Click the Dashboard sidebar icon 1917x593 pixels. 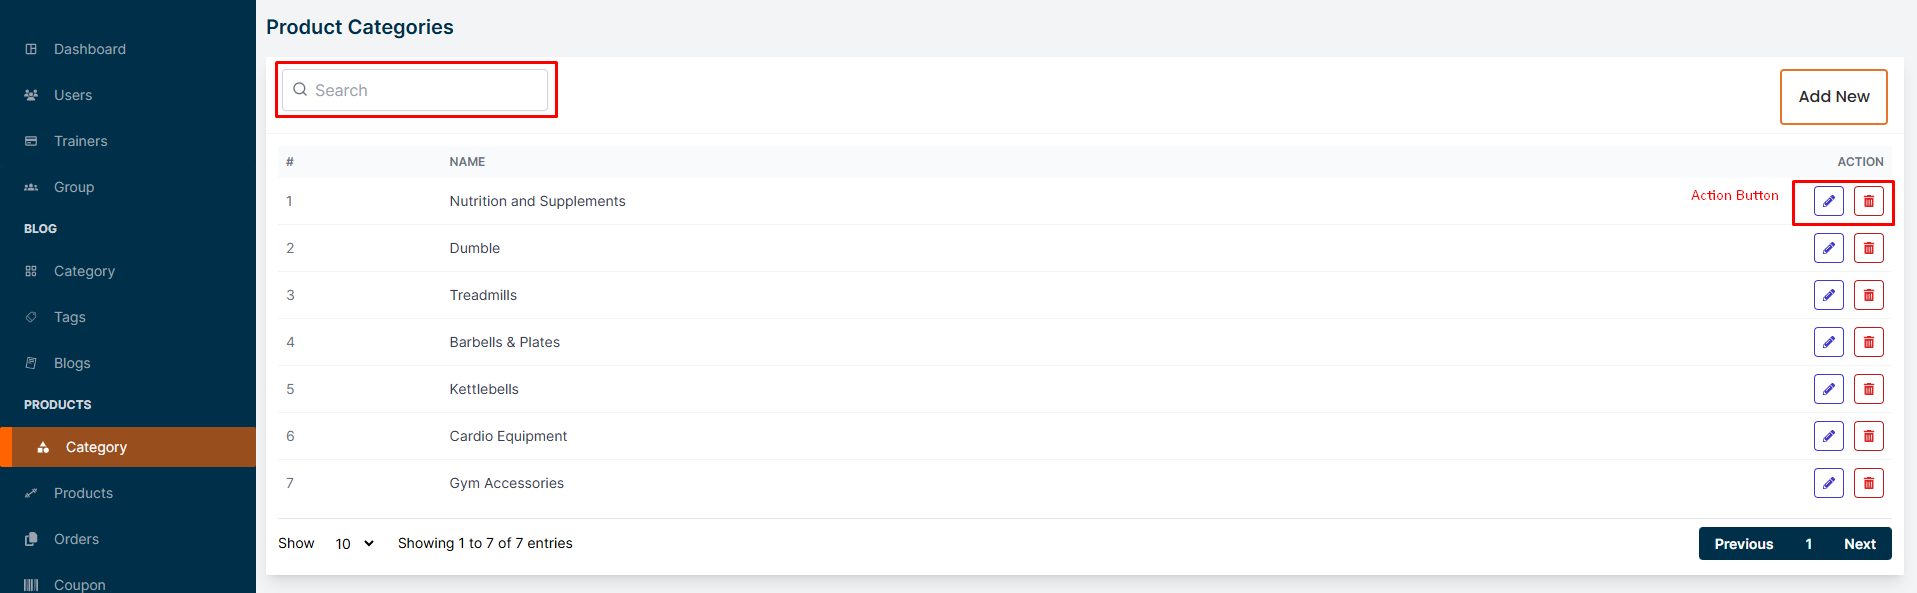(31, 49)
